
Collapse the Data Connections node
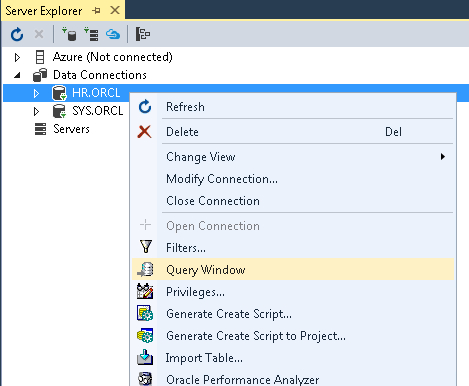tap(17, 75)
